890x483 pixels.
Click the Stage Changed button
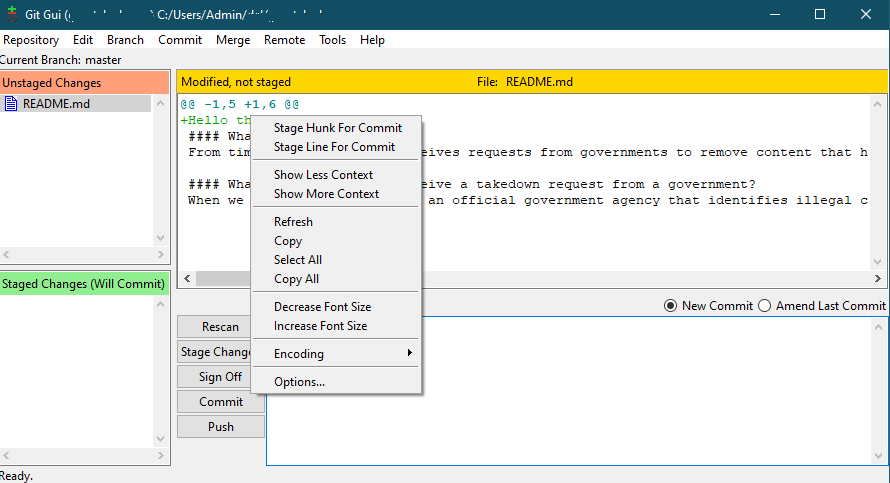[214, 352]
